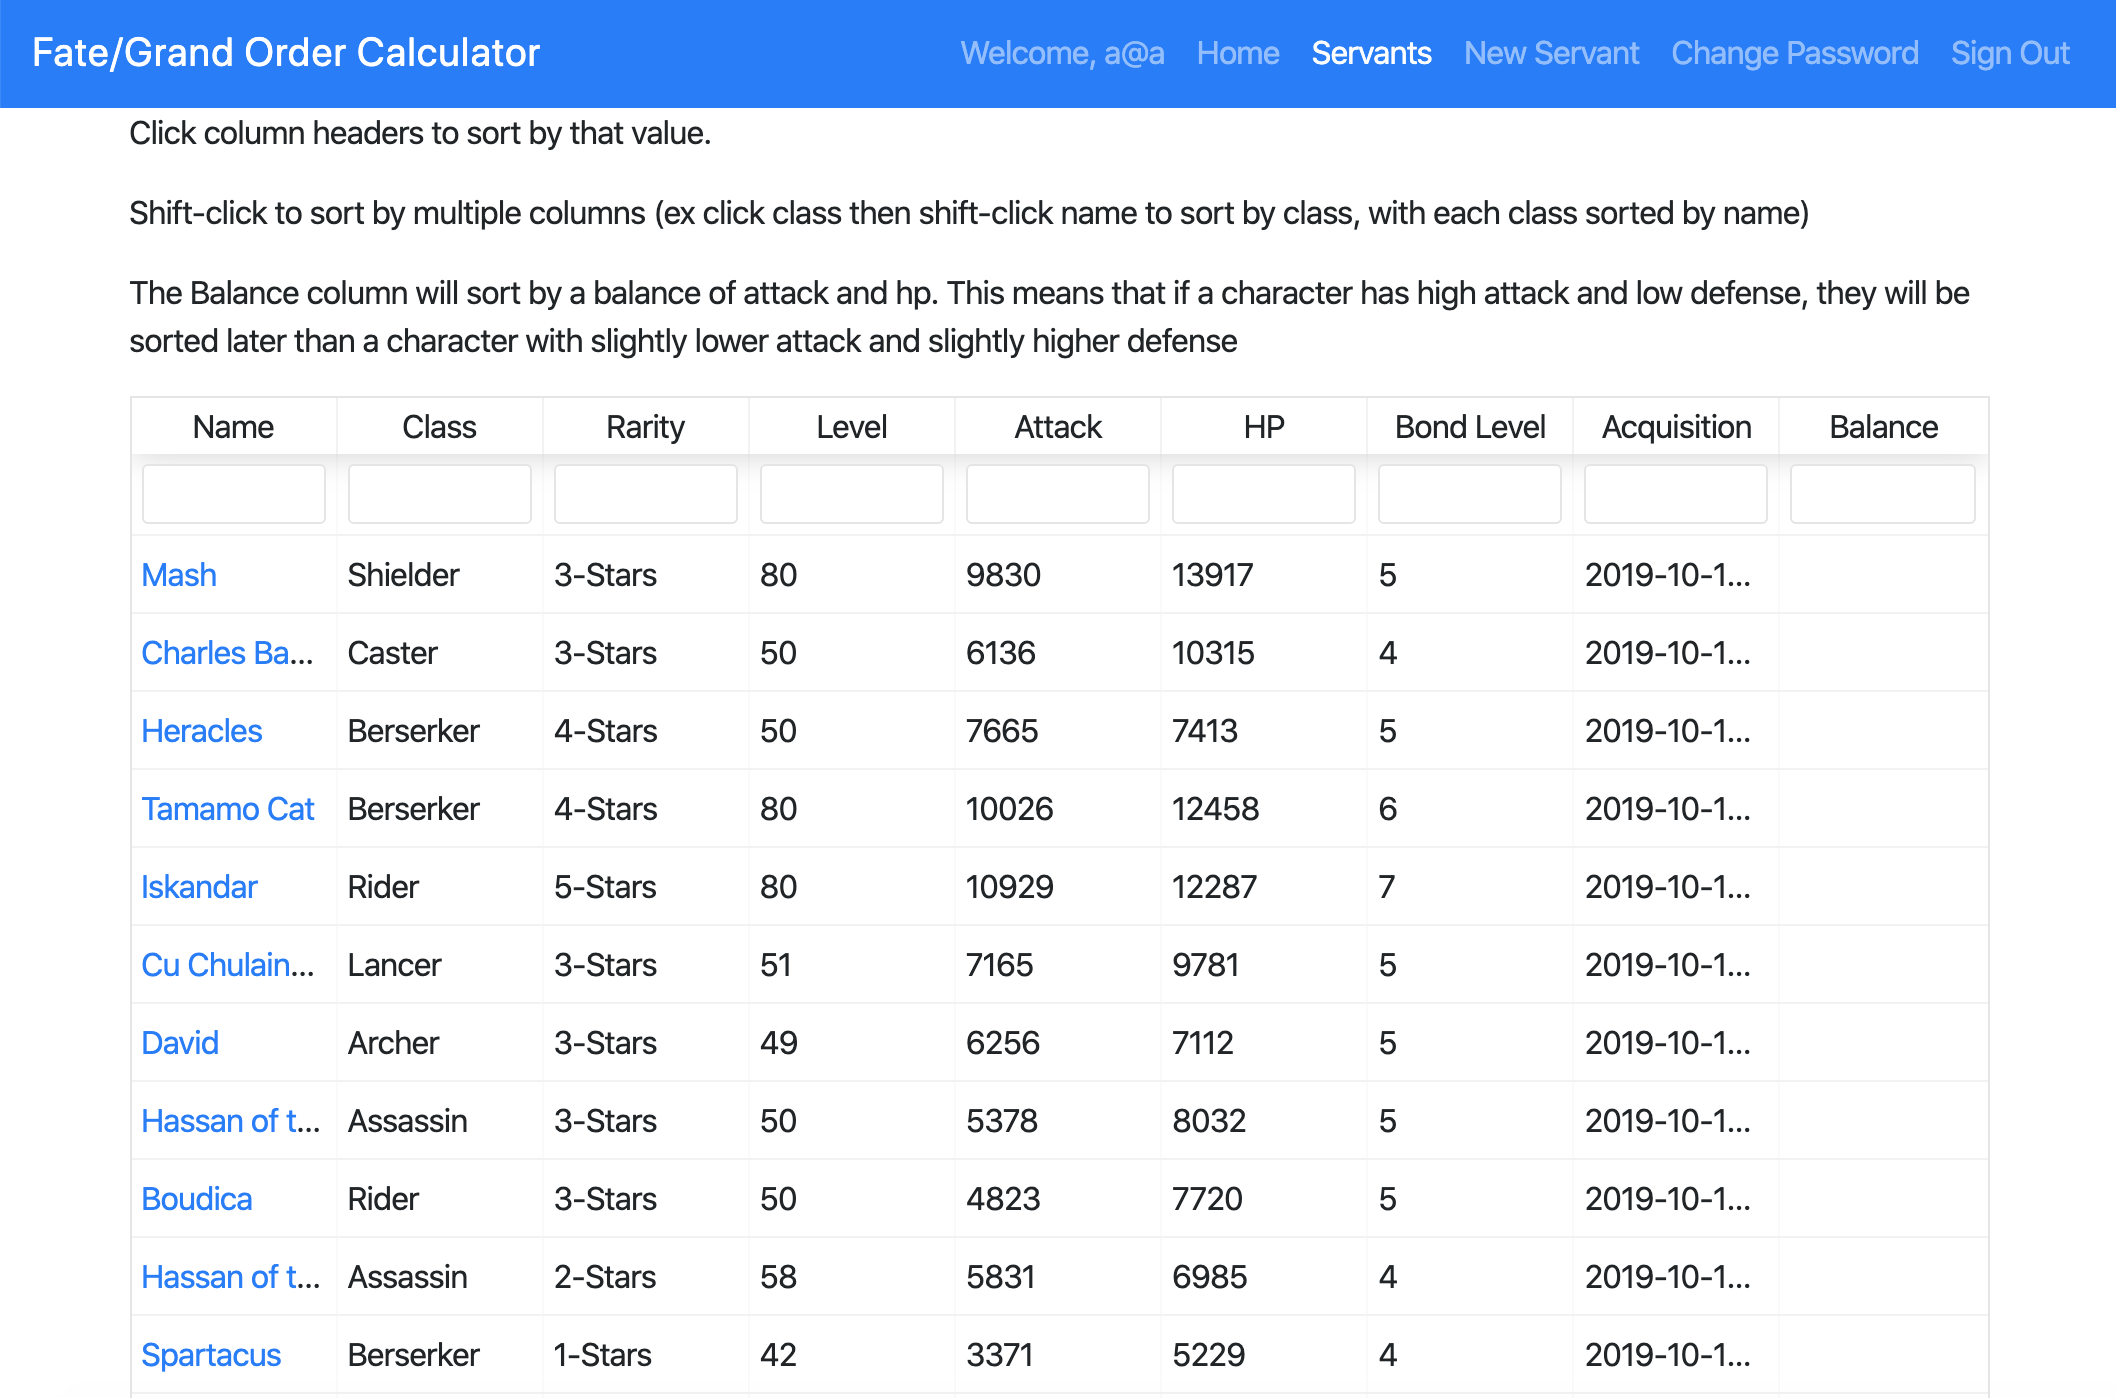
Task: Open the New Servant page
Action: pyautogui.click(x=1551, y=53)
